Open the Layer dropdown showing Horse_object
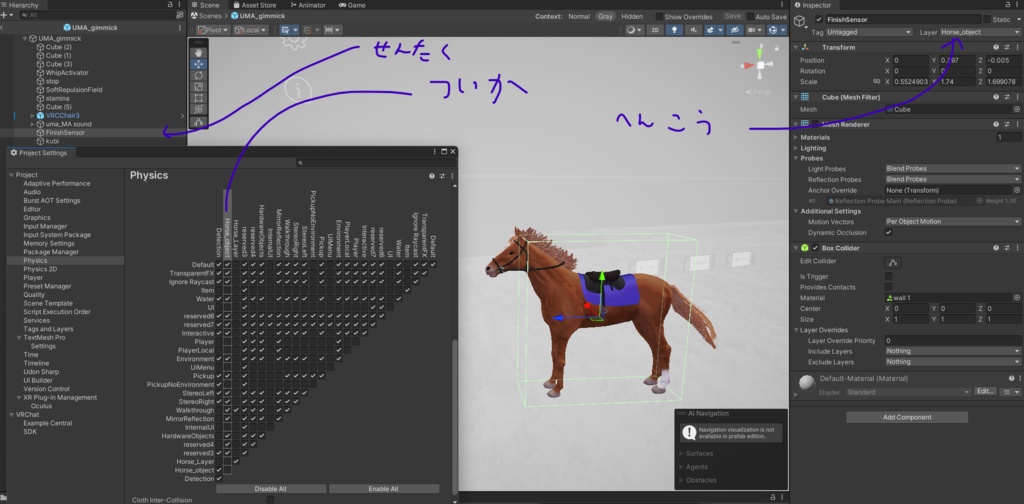 click(x=980, y=32)
